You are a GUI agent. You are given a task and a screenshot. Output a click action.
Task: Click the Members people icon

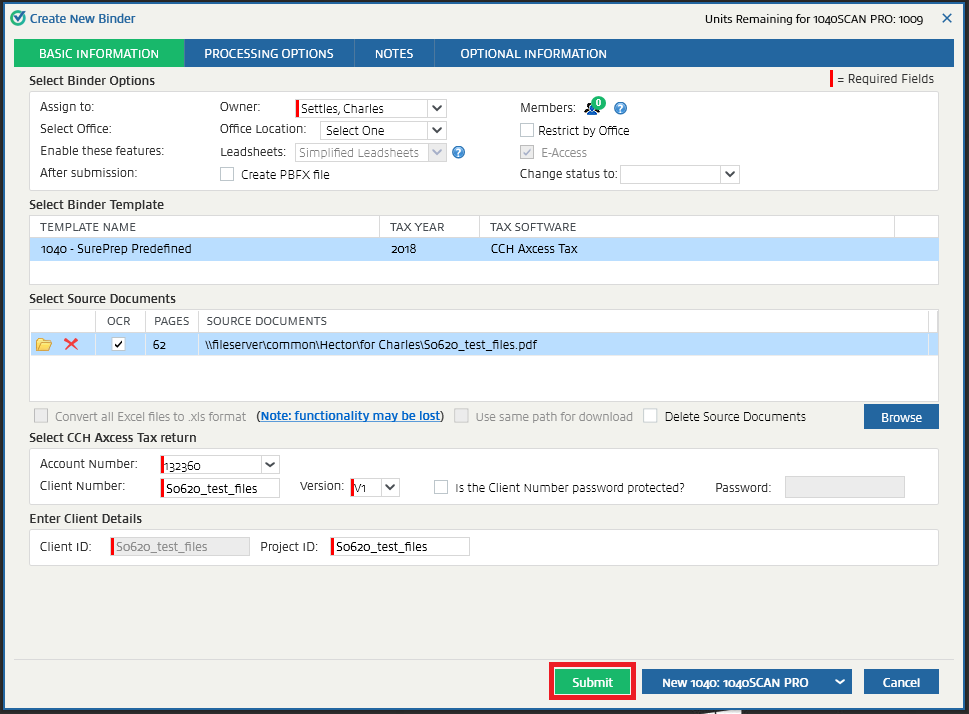[593, 108]
